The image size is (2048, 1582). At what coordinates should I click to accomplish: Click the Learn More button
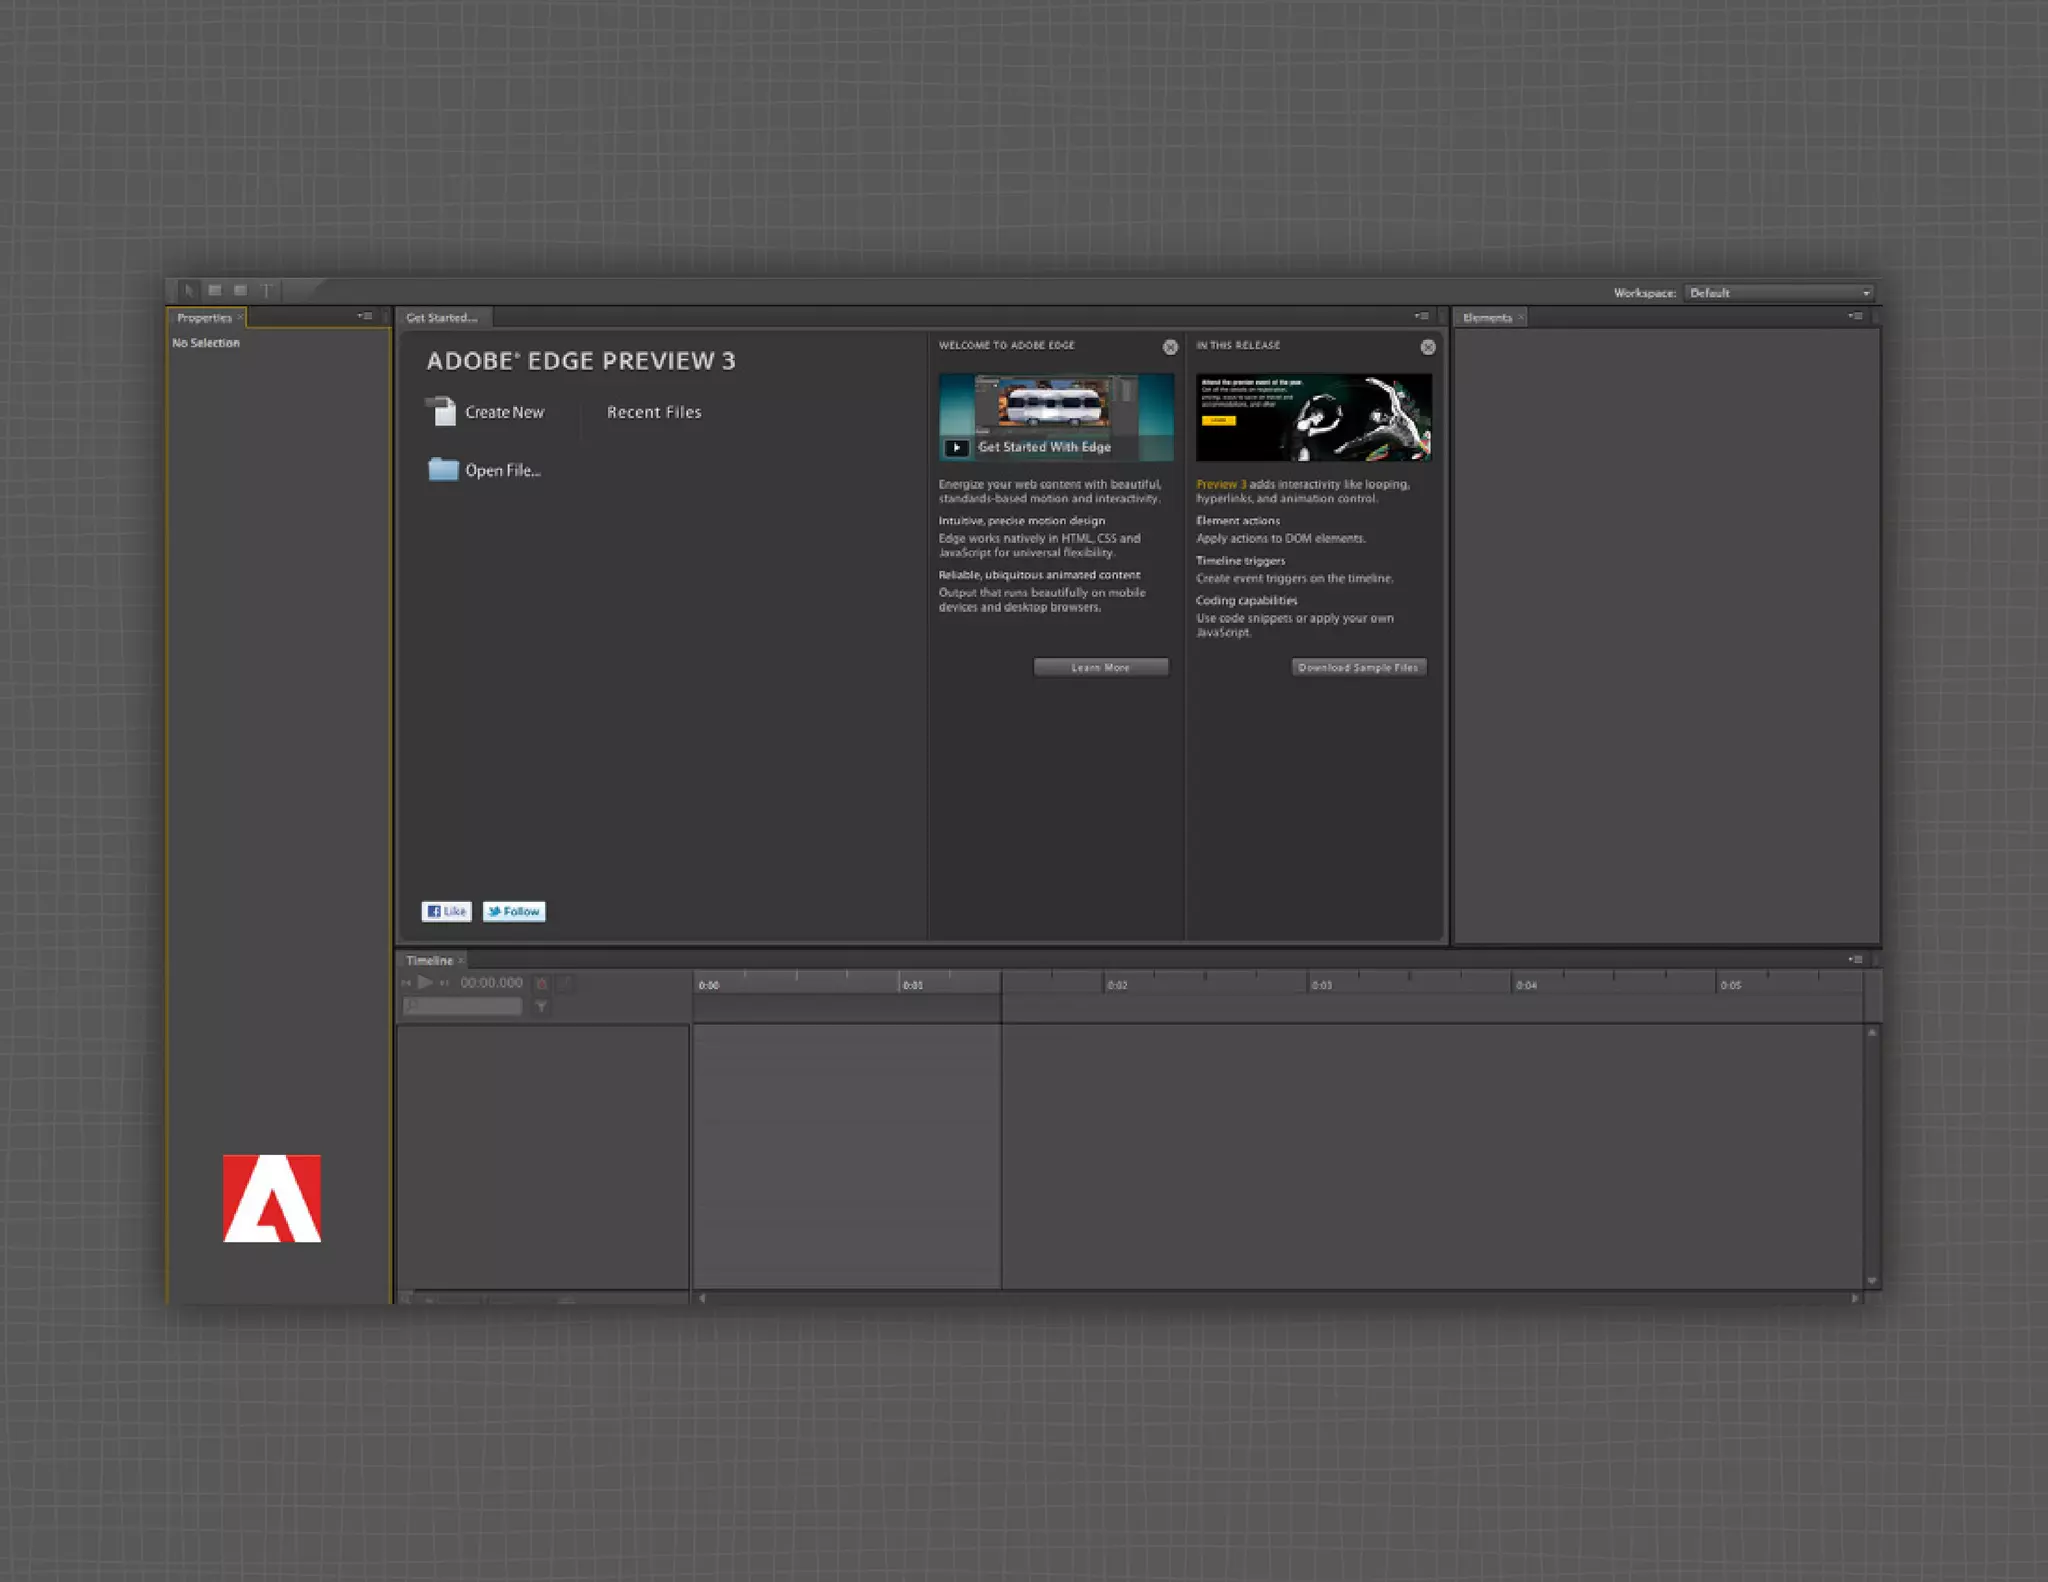1100,667
